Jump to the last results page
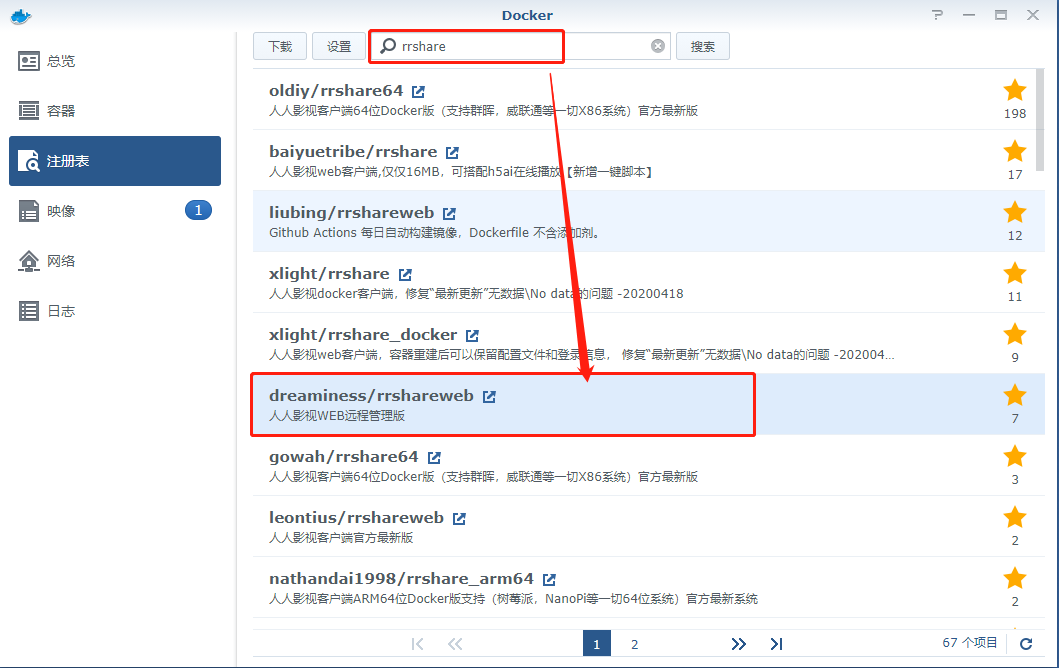The image size is (1059, 668). pyautogui.click(x=777, y=644)
